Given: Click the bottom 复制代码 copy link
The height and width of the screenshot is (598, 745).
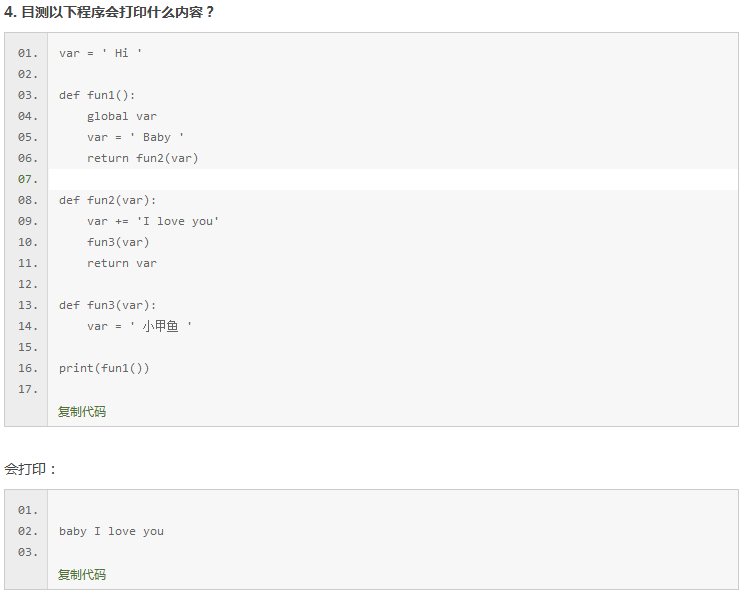Looking at the screenshot, I should tap(82, 574).
